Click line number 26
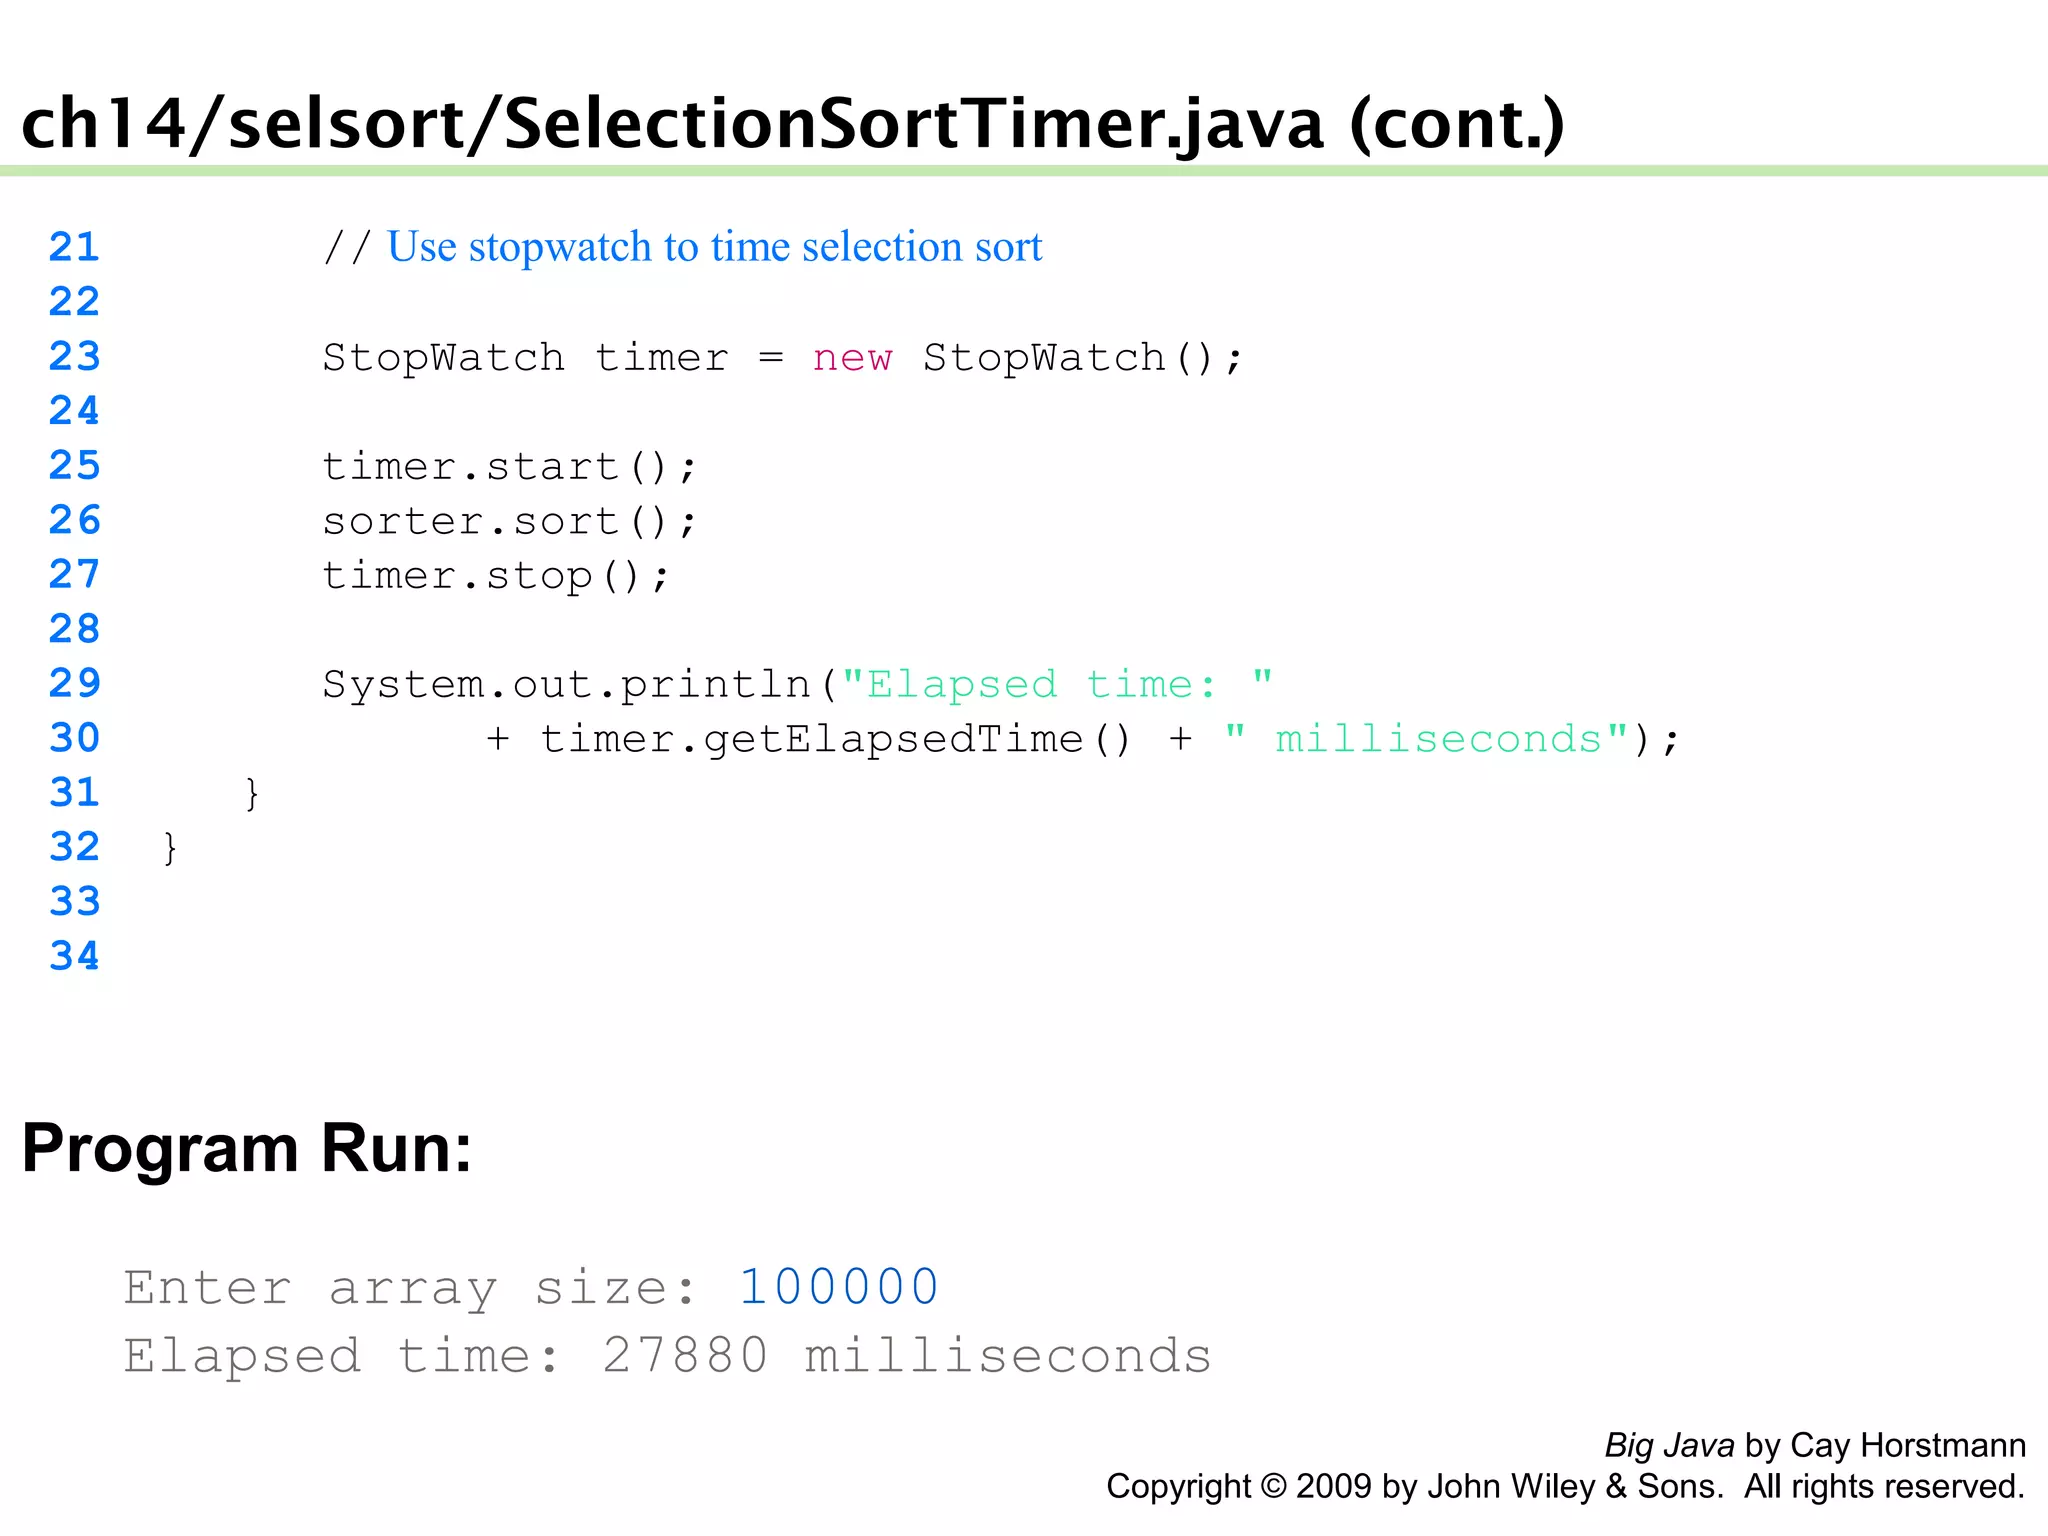Image resolution: width=2048 pixels, height=1536 pixels. point(74,519)
